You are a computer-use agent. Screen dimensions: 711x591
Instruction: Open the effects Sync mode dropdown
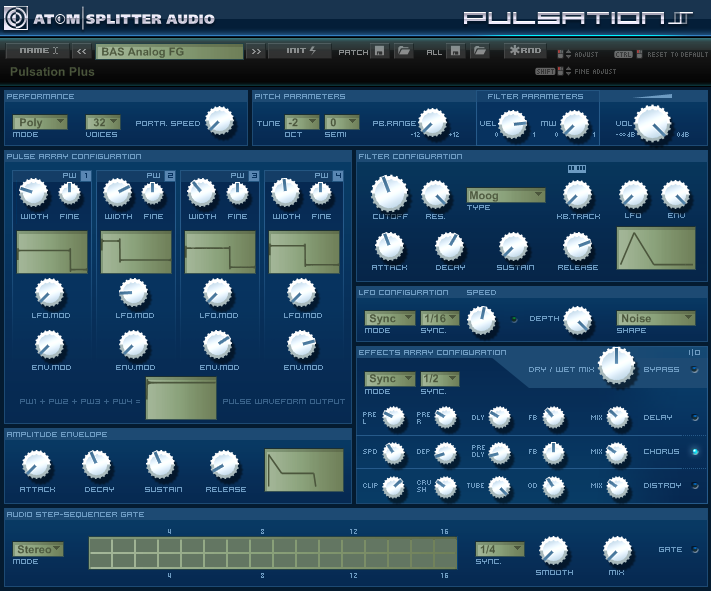390,378
